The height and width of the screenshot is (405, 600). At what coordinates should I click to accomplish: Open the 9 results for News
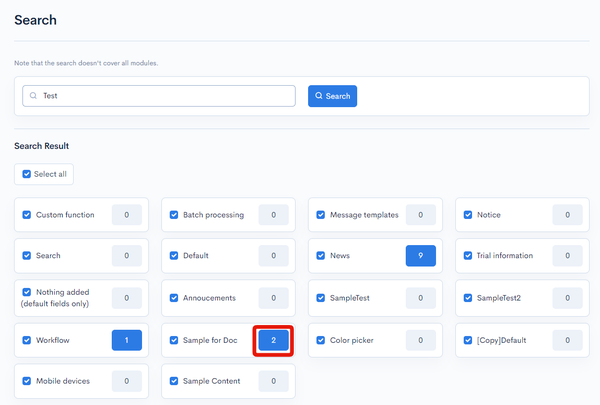pos(421,255)
